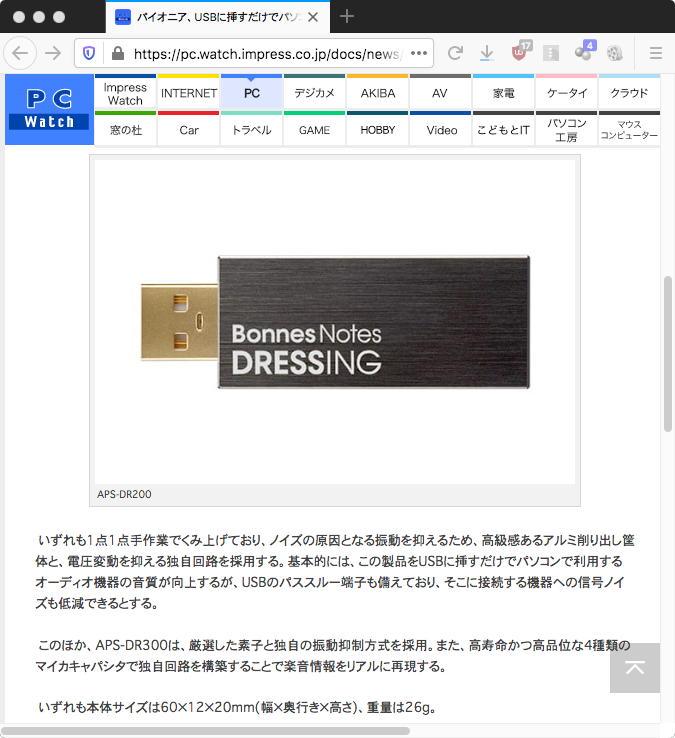Open the トラベル section

(x=251, y=130)
